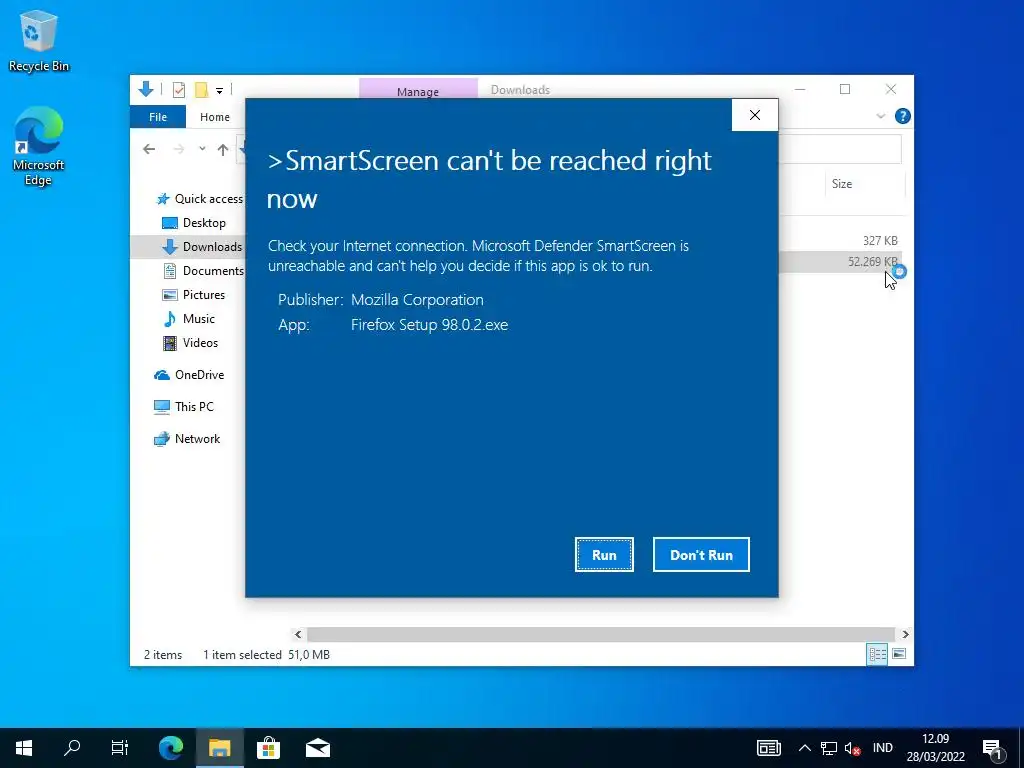Open Customize Quick Access Toolbar dropdown
Image resolution: width=1024 pixels, height=768 pixels.
tap(219, 90)
